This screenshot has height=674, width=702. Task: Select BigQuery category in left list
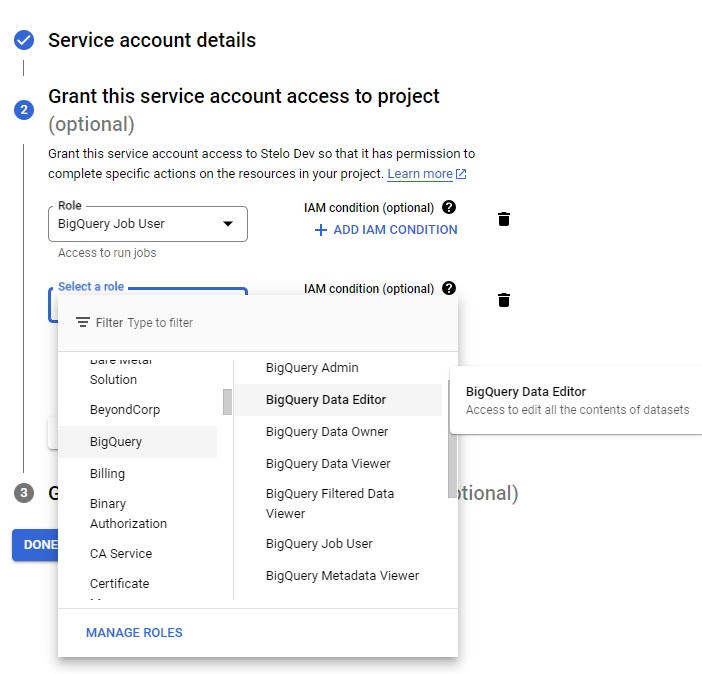click(x=116, y=442)
